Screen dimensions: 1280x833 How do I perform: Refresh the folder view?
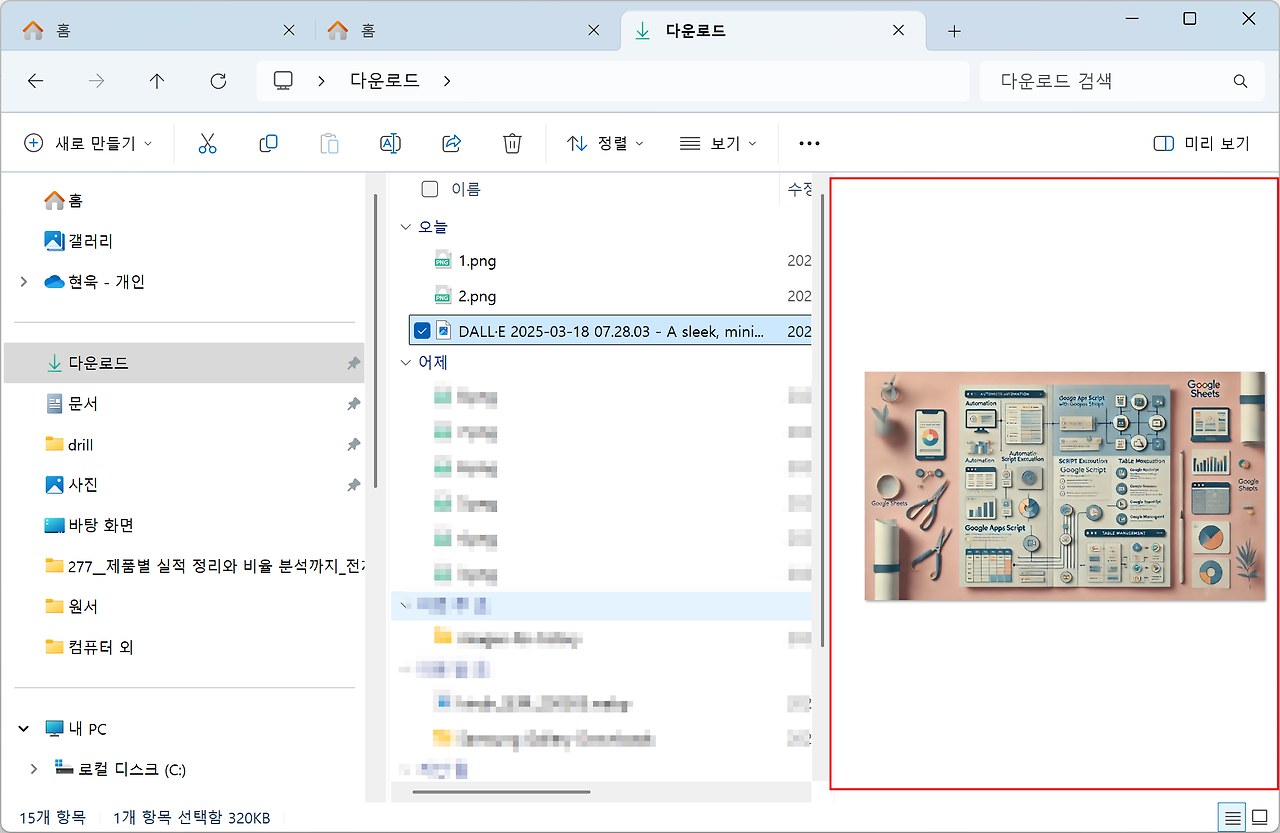coord(218,81)
